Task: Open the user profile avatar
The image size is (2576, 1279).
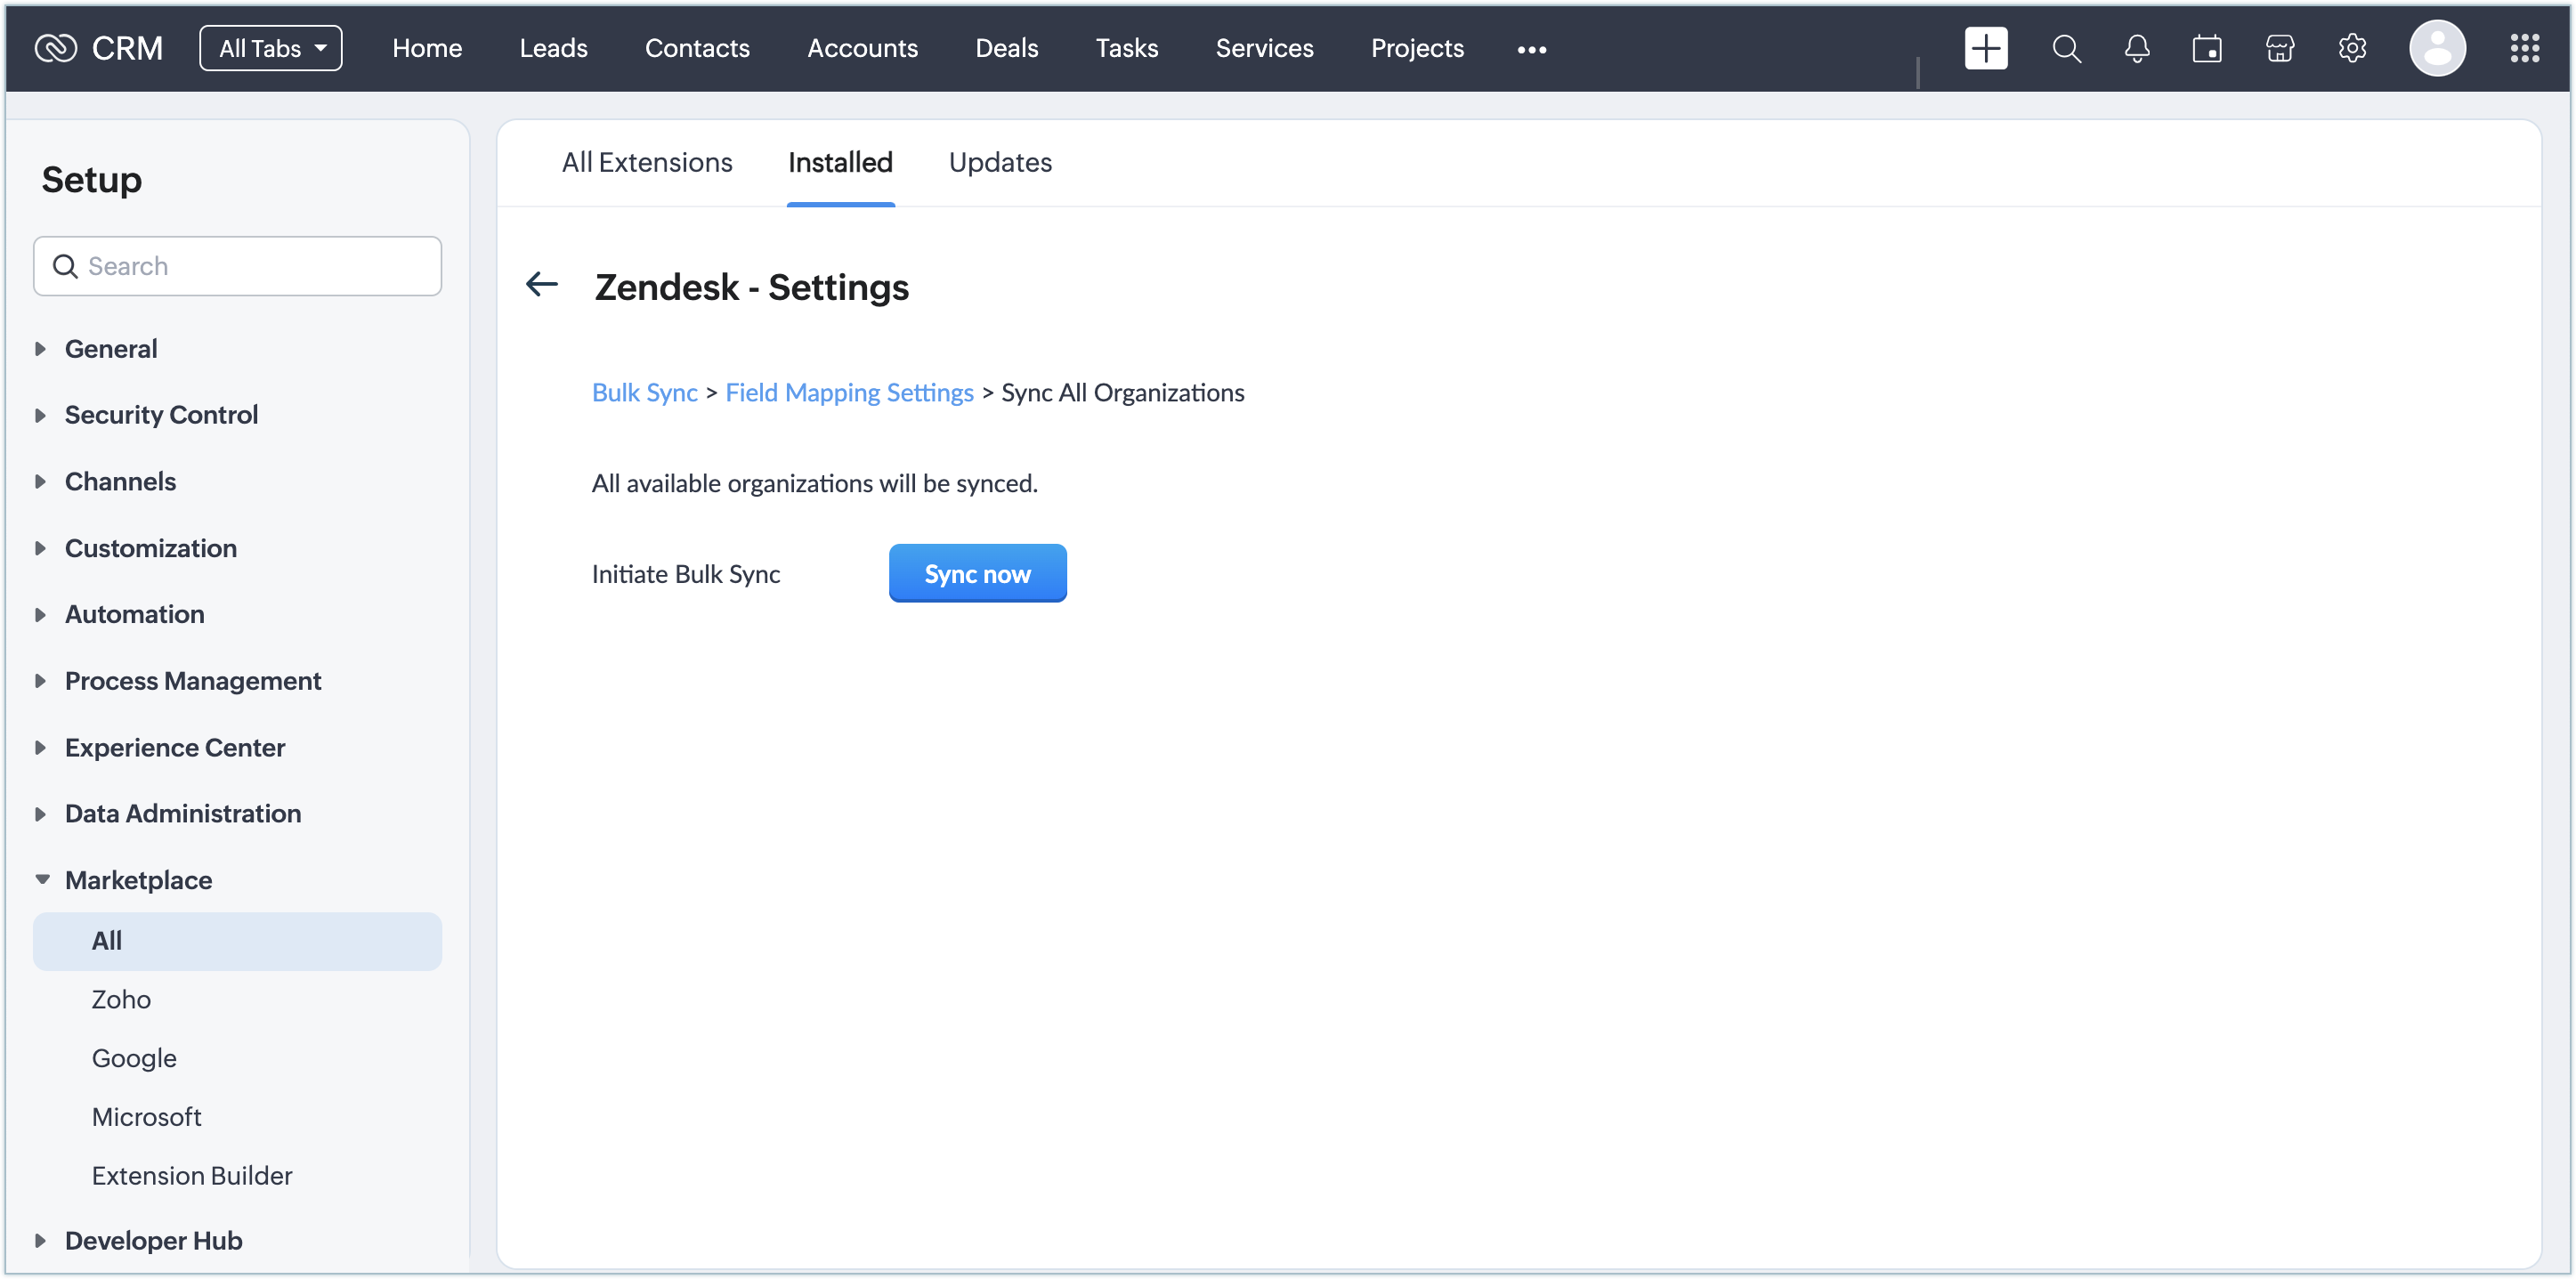Action: 2437,48
